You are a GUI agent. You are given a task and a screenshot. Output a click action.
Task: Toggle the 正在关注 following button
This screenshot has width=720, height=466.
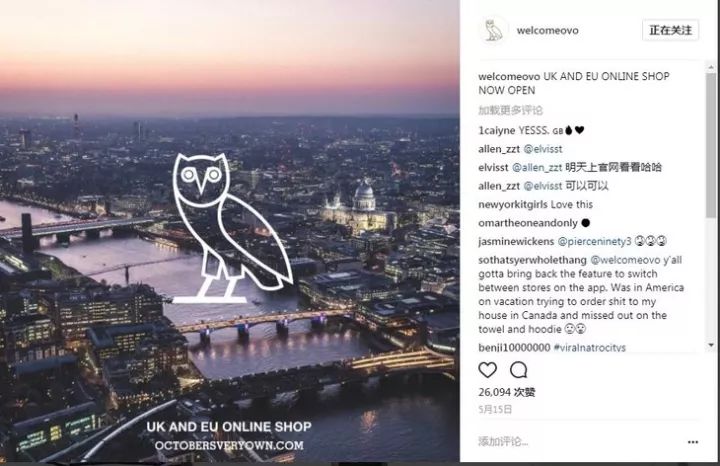pyautogui.click(x=670, y=30)
